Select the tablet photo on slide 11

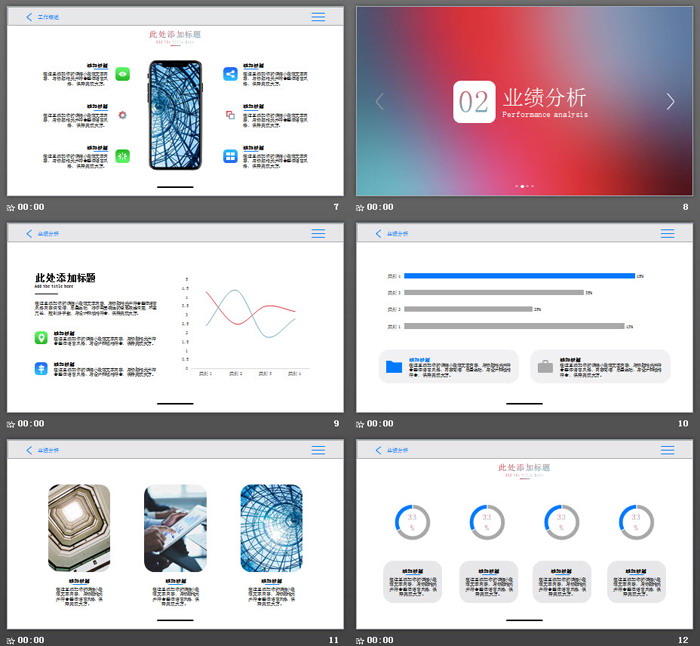pyautogui.click(x=175, y=528)
